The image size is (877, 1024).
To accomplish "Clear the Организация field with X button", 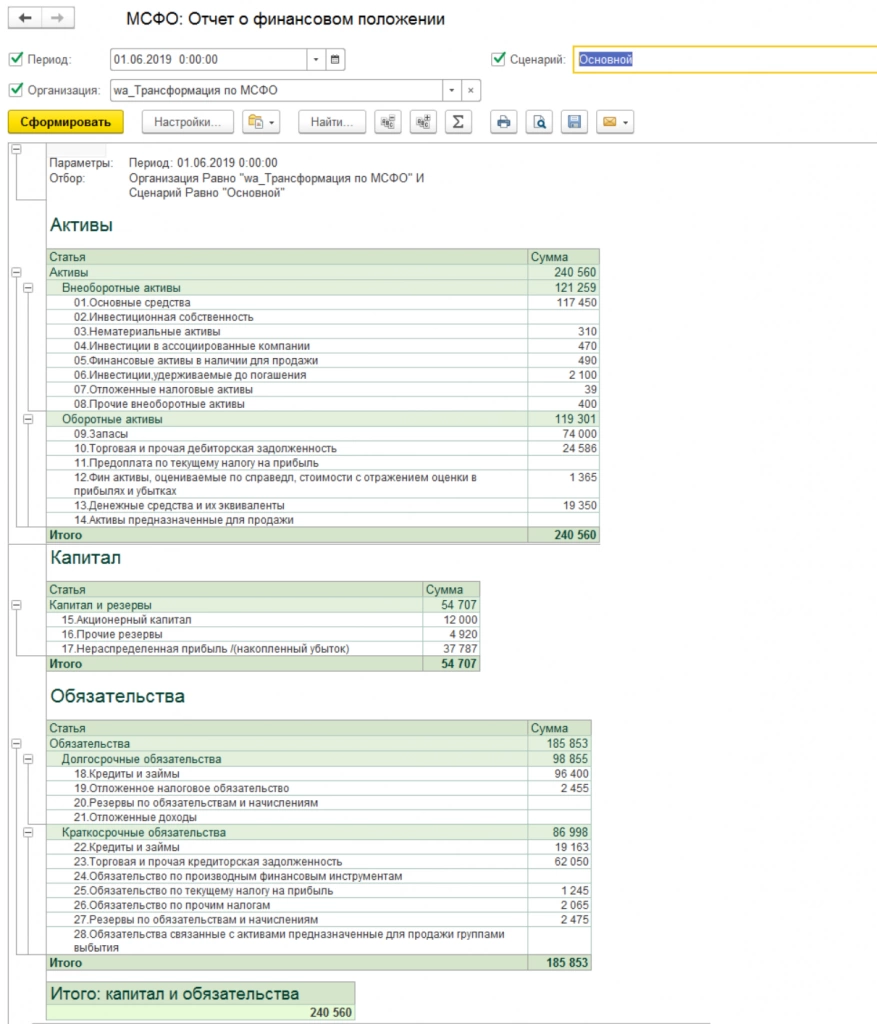I will click(x=471, y=90).
